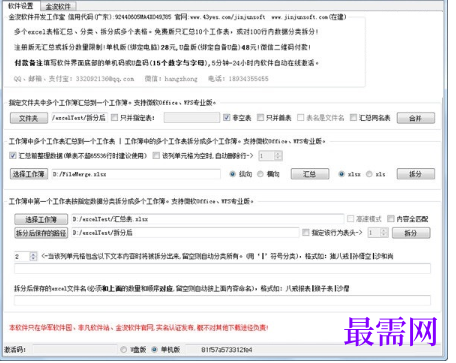The height and width of the screenshot is (363, 456).
Task: Click the 激活码 activation code field
Action: [x=75, y=350]
